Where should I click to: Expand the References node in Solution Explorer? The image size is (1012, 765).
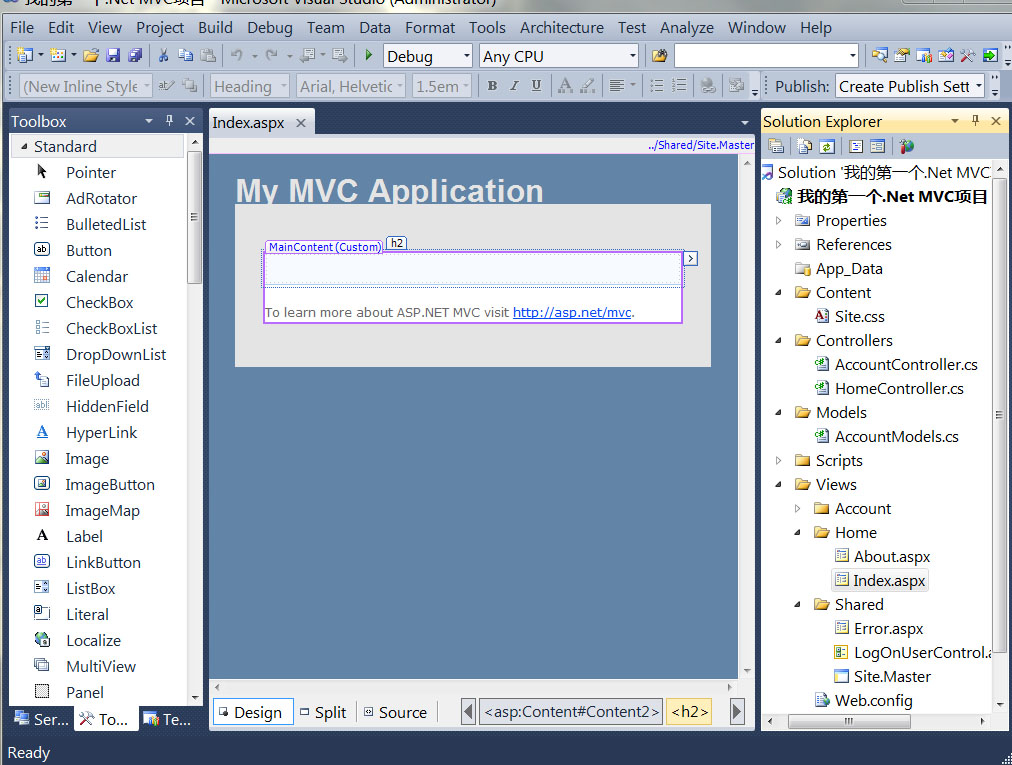click(779, 245)
